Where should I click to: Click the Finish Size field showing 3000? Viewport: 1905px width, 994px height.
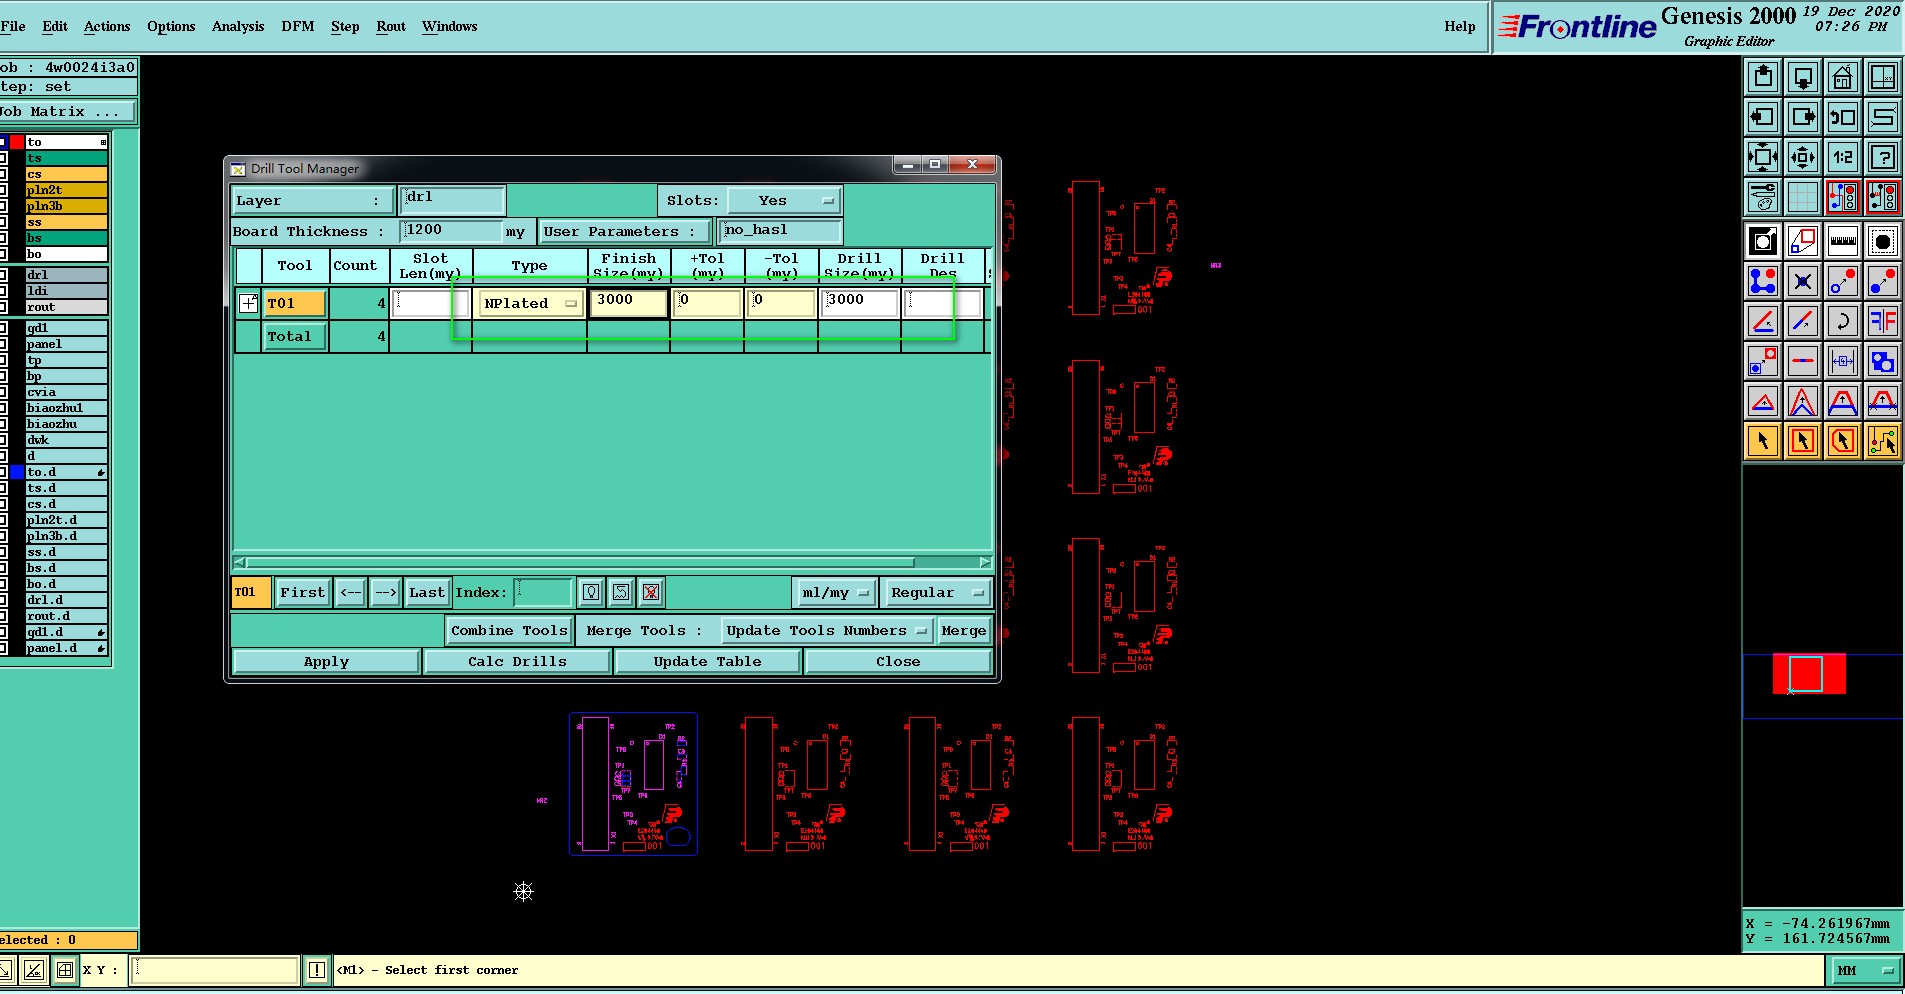click(x=629, y=302)
